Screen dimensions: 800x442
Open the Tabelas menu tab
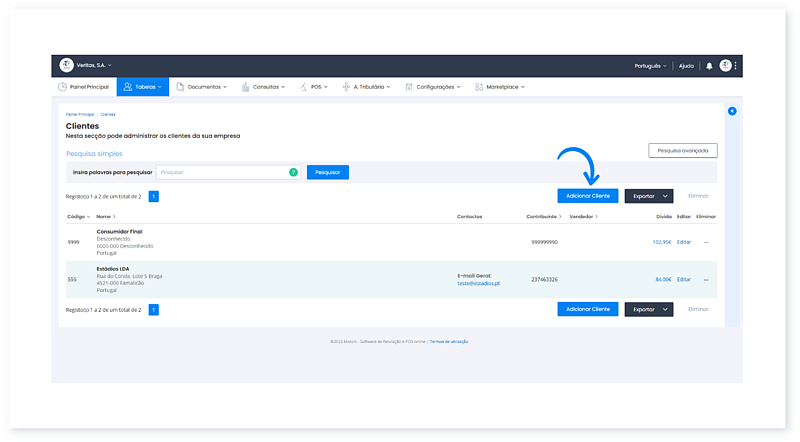142,87
